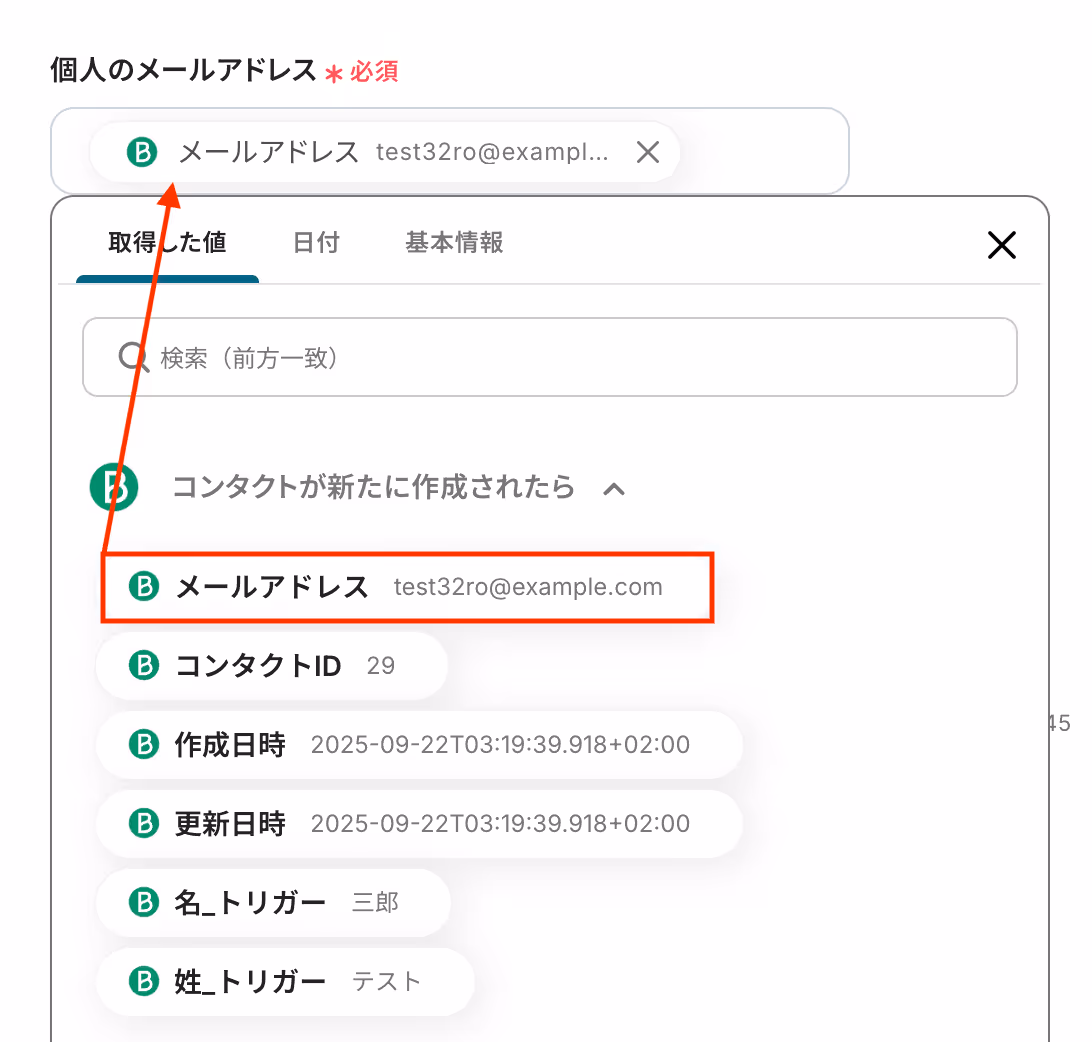Viewport: 1092px width, 1042px height.
Task: Switch to the 取得した値 tab
Action: click(167, 242)
